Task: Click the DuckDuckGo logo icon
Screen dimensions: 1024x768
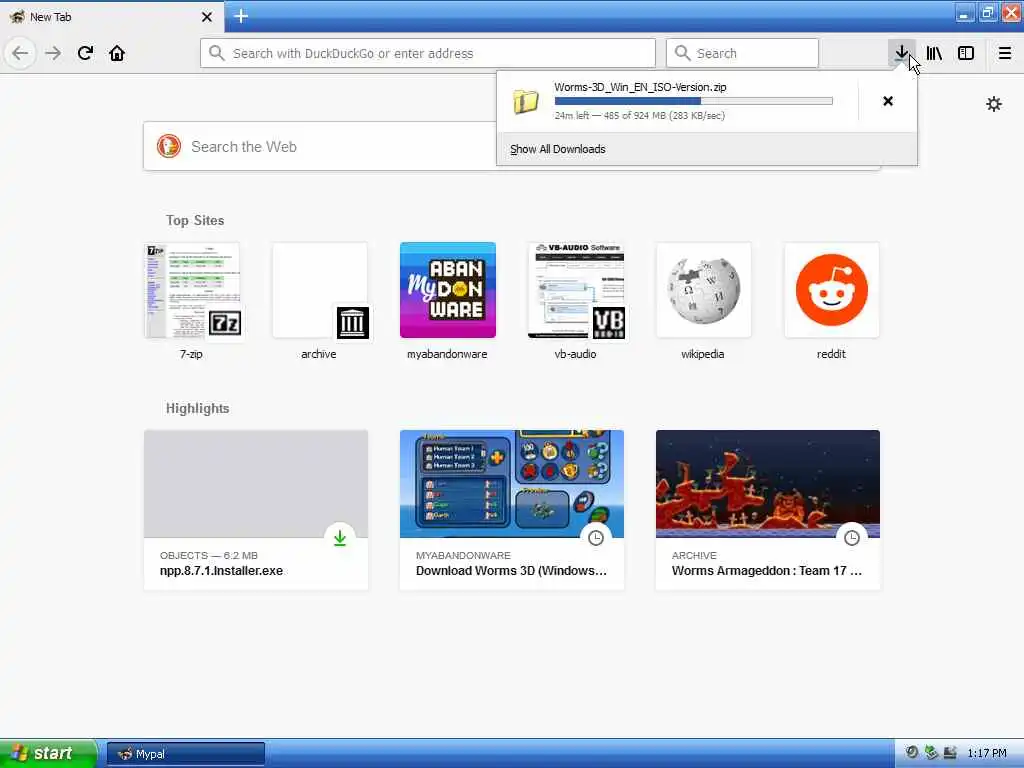Action: 168,146
